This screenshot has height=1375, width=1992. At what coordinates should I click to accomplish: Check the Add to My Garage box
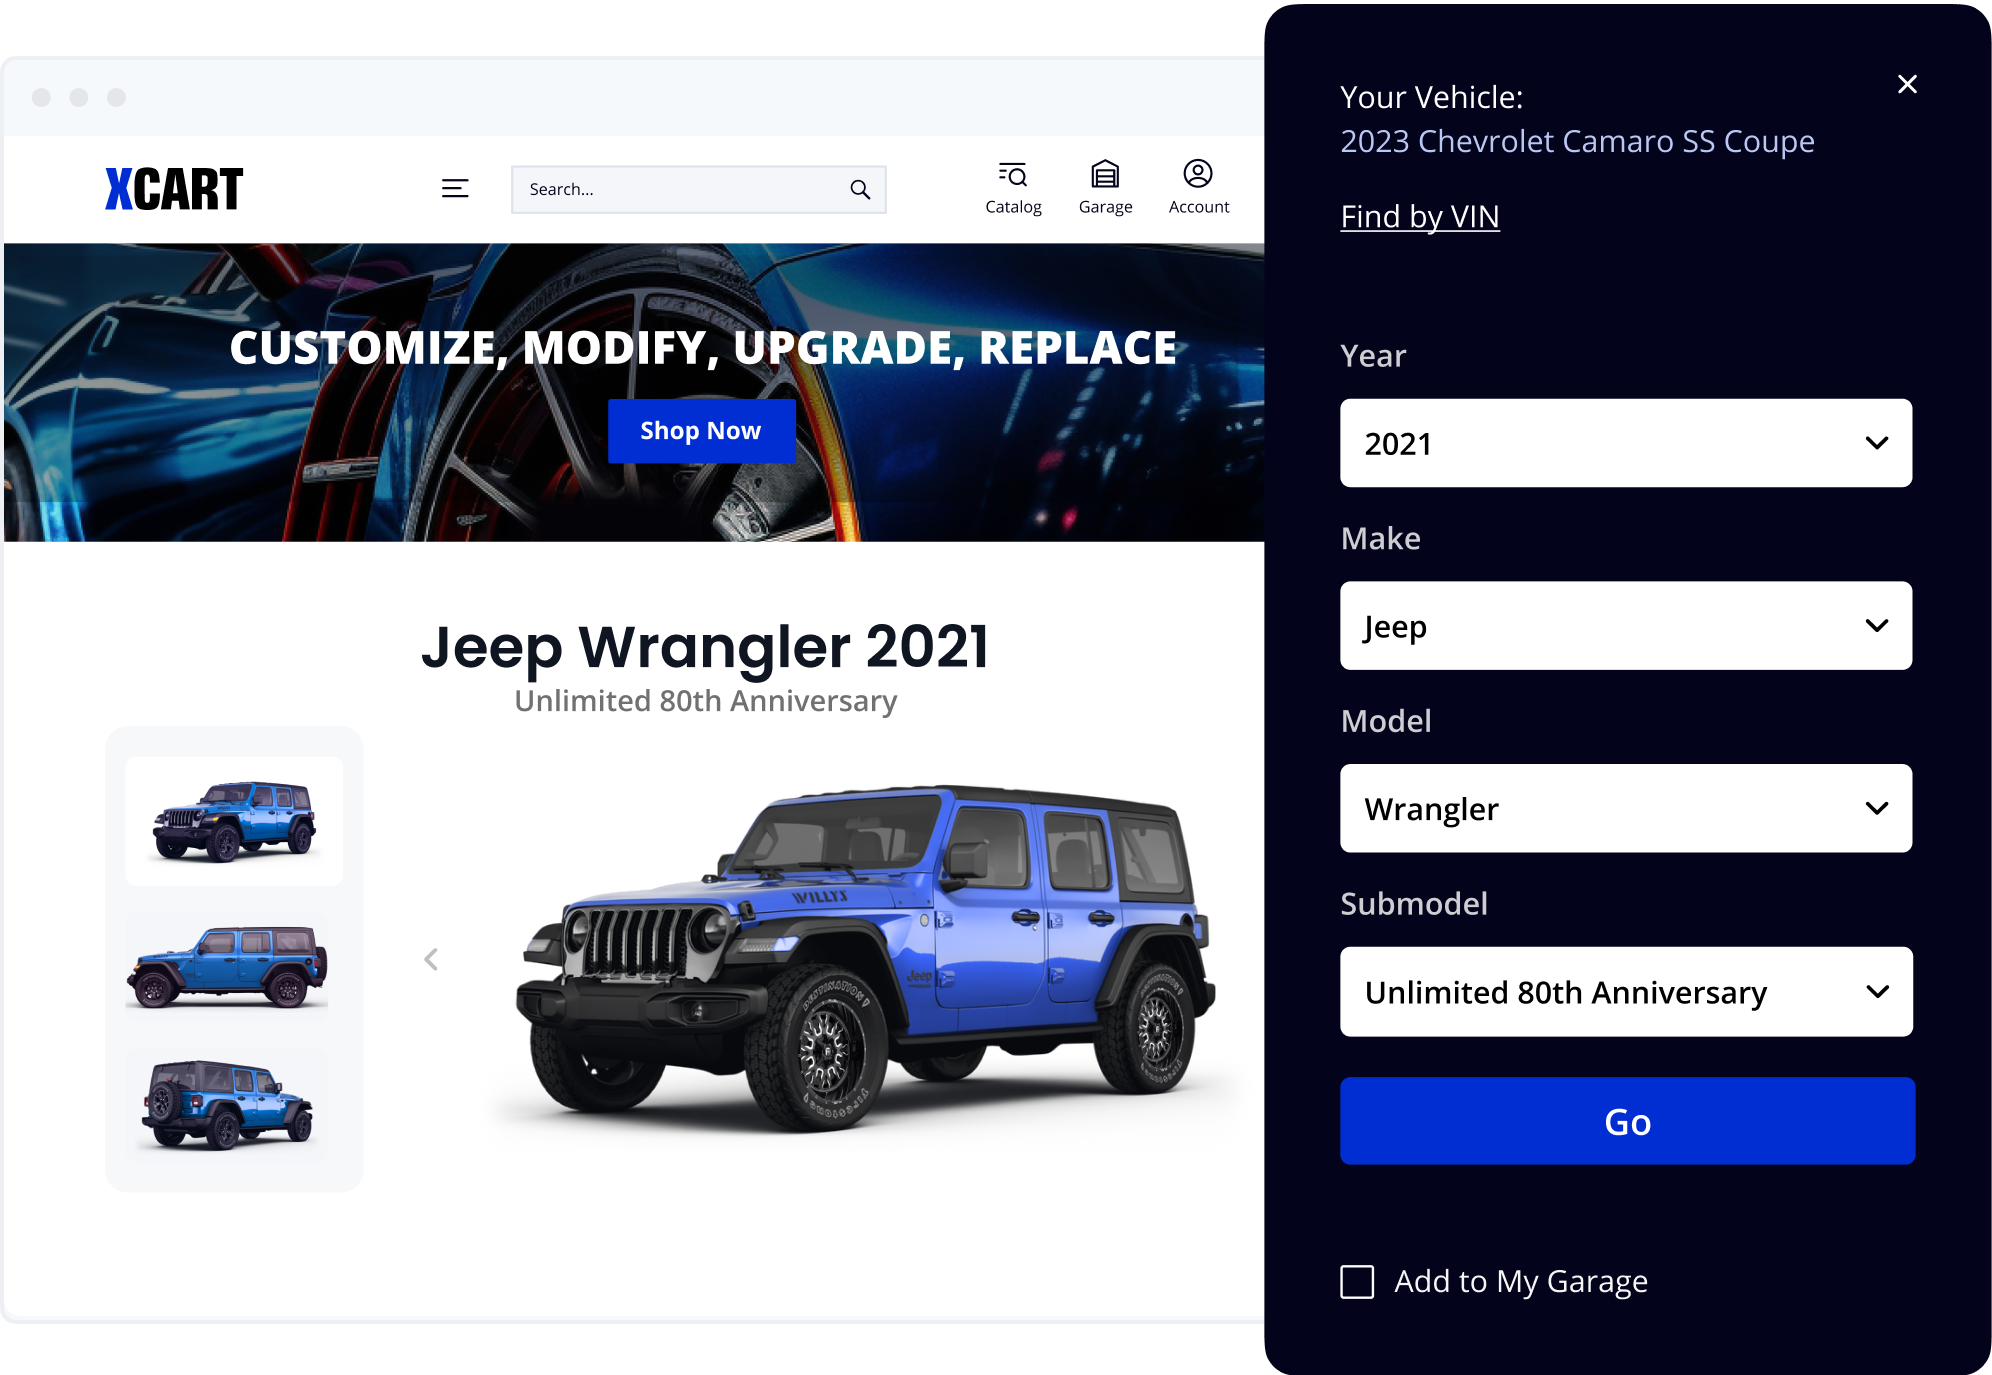click(1357, 1281)
